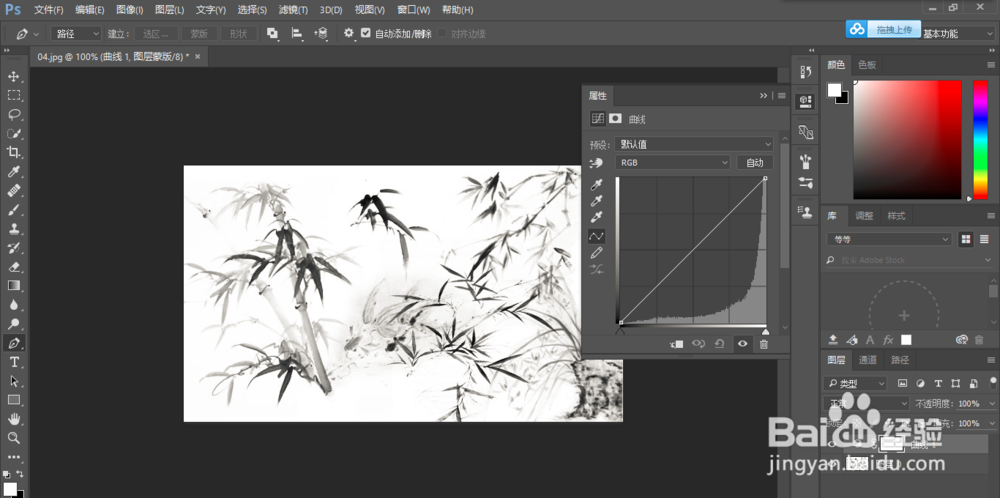
Task: Select the Blur tool
Action: click(x=13, y=305)
